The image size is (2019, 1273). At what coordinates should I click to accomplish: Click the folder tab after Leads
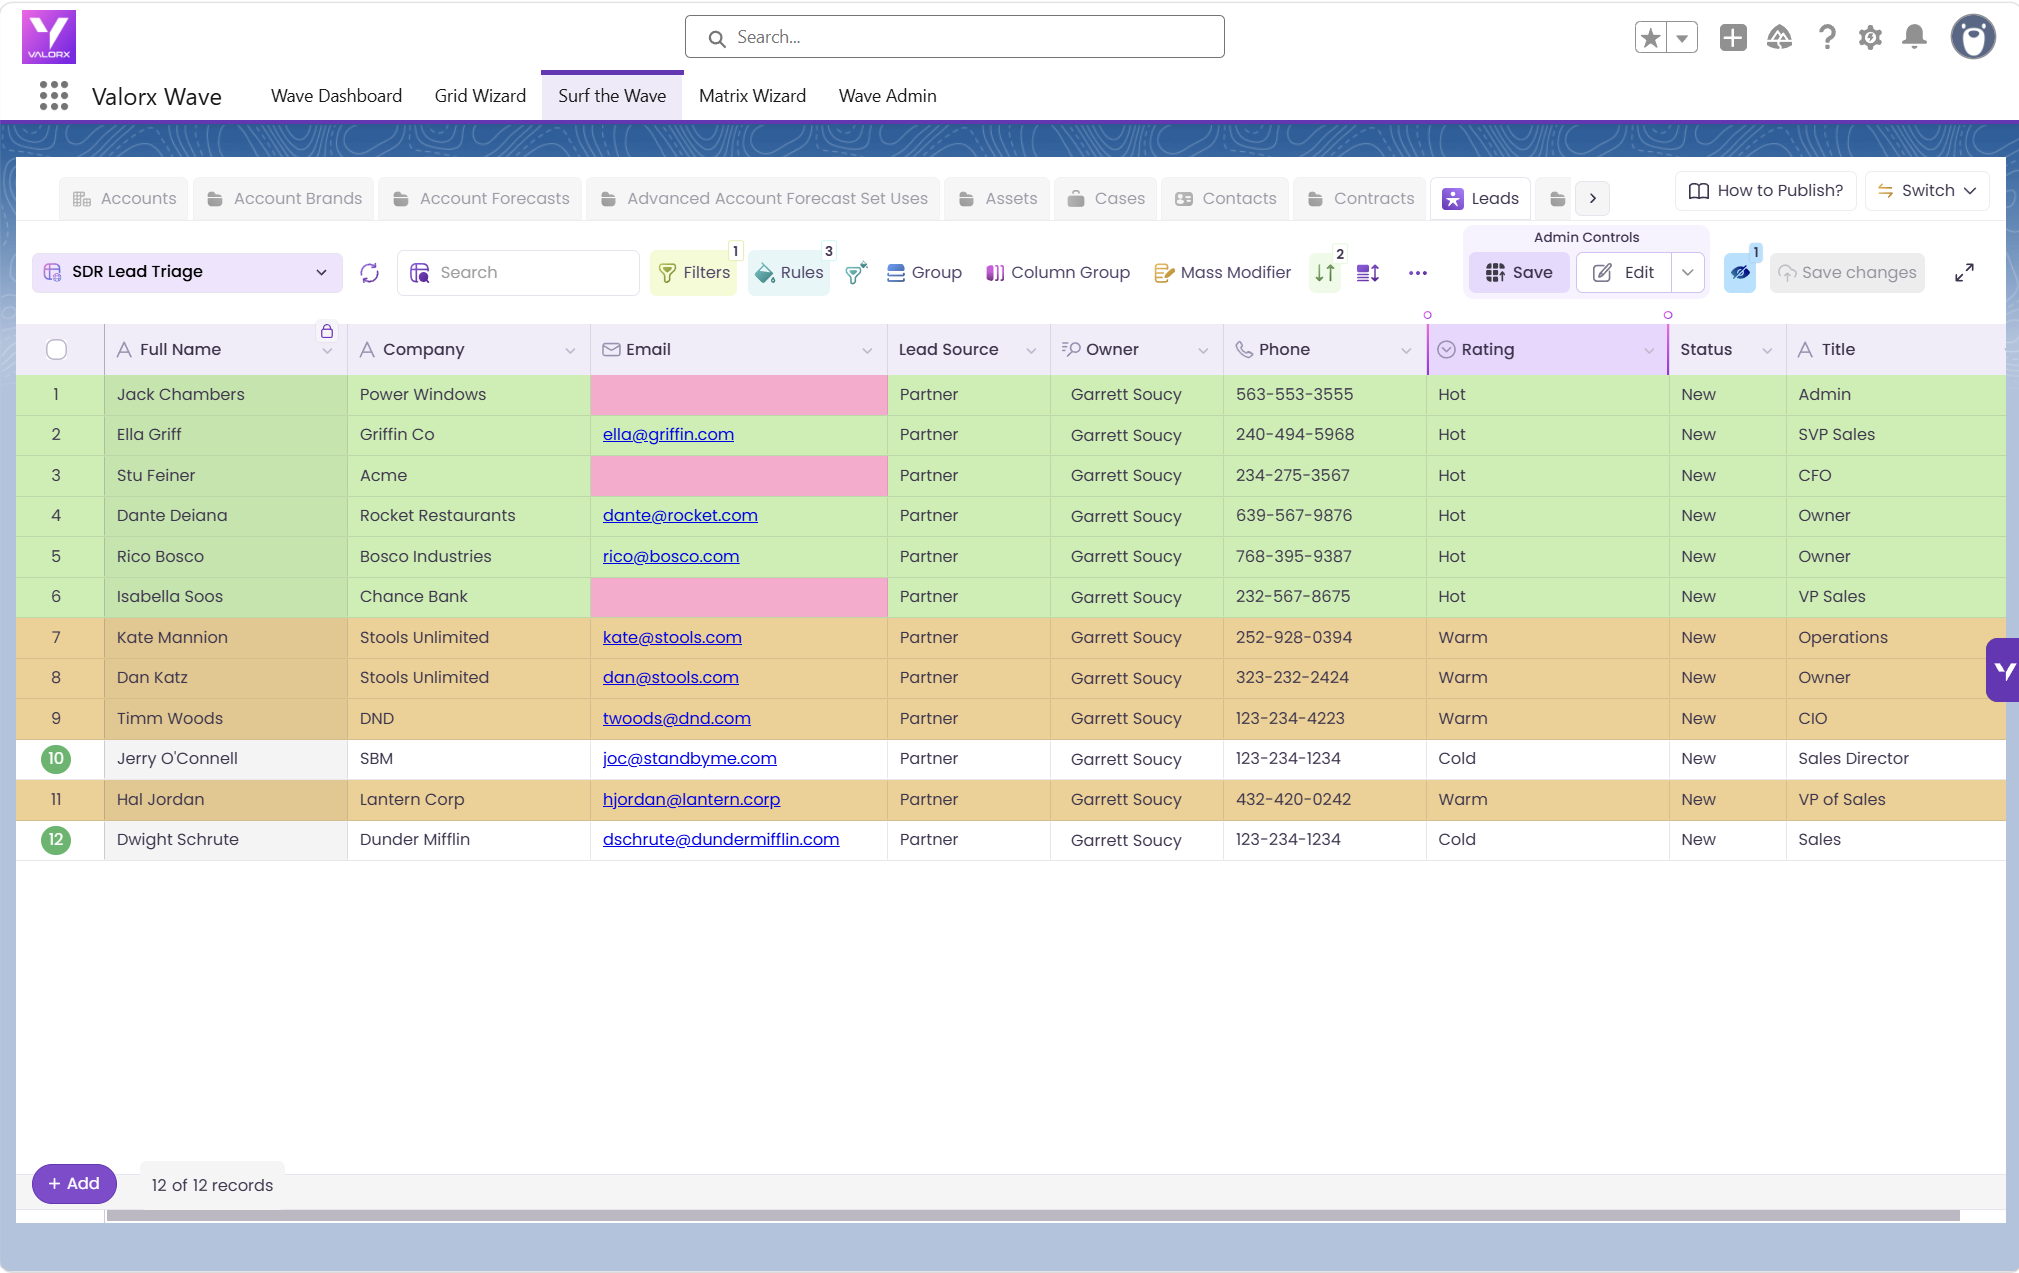tap(1557, 199)
